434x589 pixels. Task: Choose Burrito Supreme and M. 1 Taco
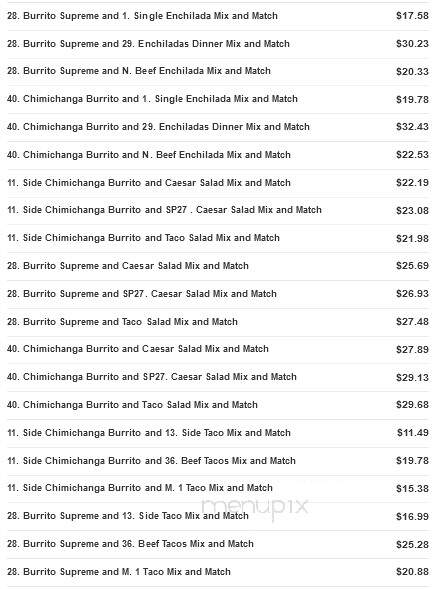(x=218, y=572)
